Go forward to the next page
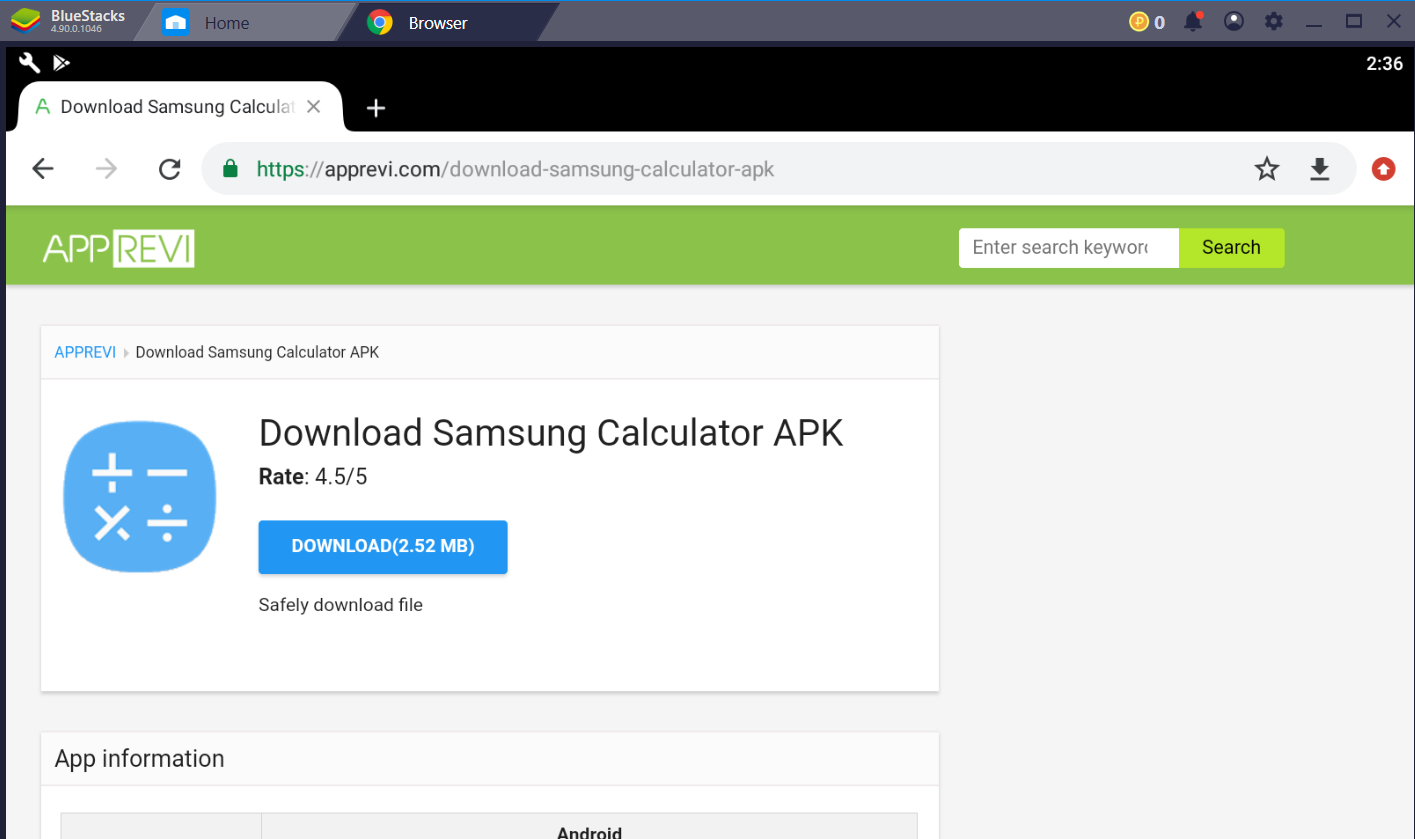The width and height of the screenshot is (1415, 839). point(106,169)
